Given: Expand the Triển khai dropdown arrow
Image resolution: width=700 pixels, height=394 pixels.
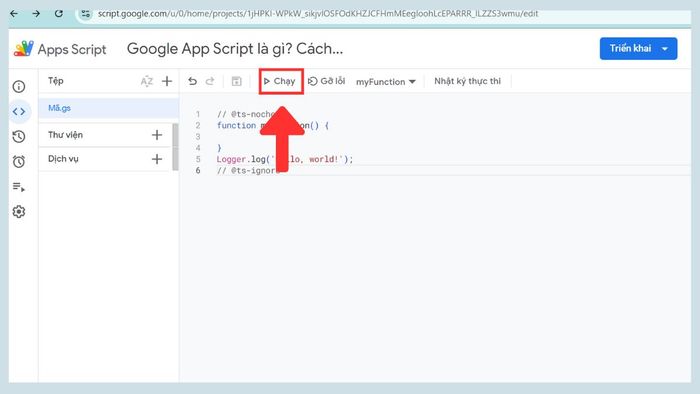Looking at the screenshot, I should click(665, 49).
